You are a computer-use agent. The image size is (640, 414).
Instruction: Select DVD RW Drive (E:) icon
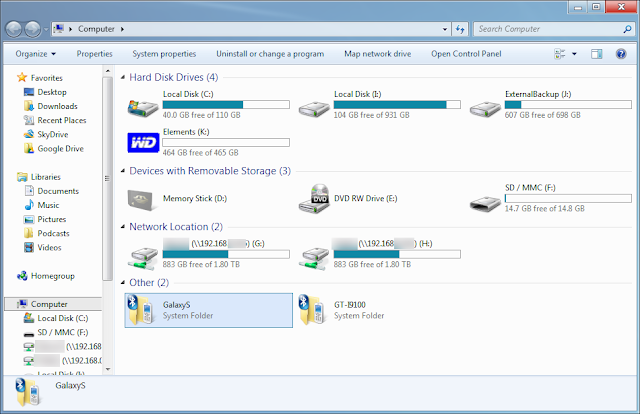[x=315, y=198]
